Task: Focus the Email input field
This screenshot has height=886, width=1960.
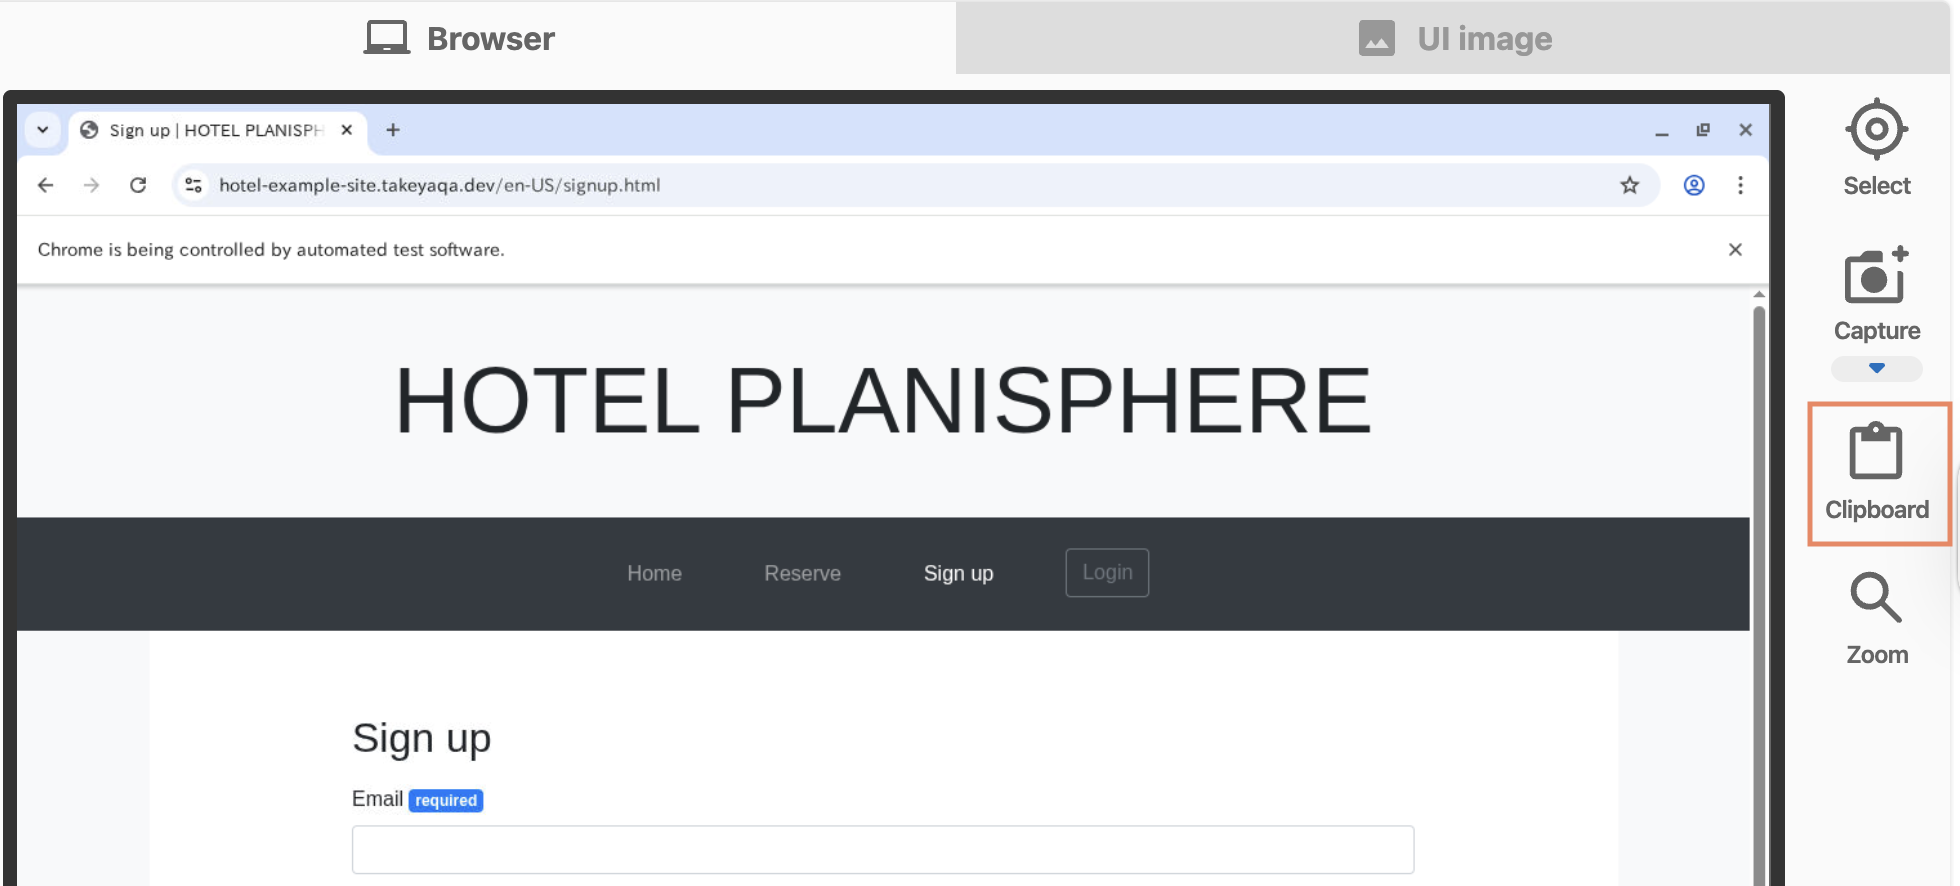Action: (x=883, y=850)
